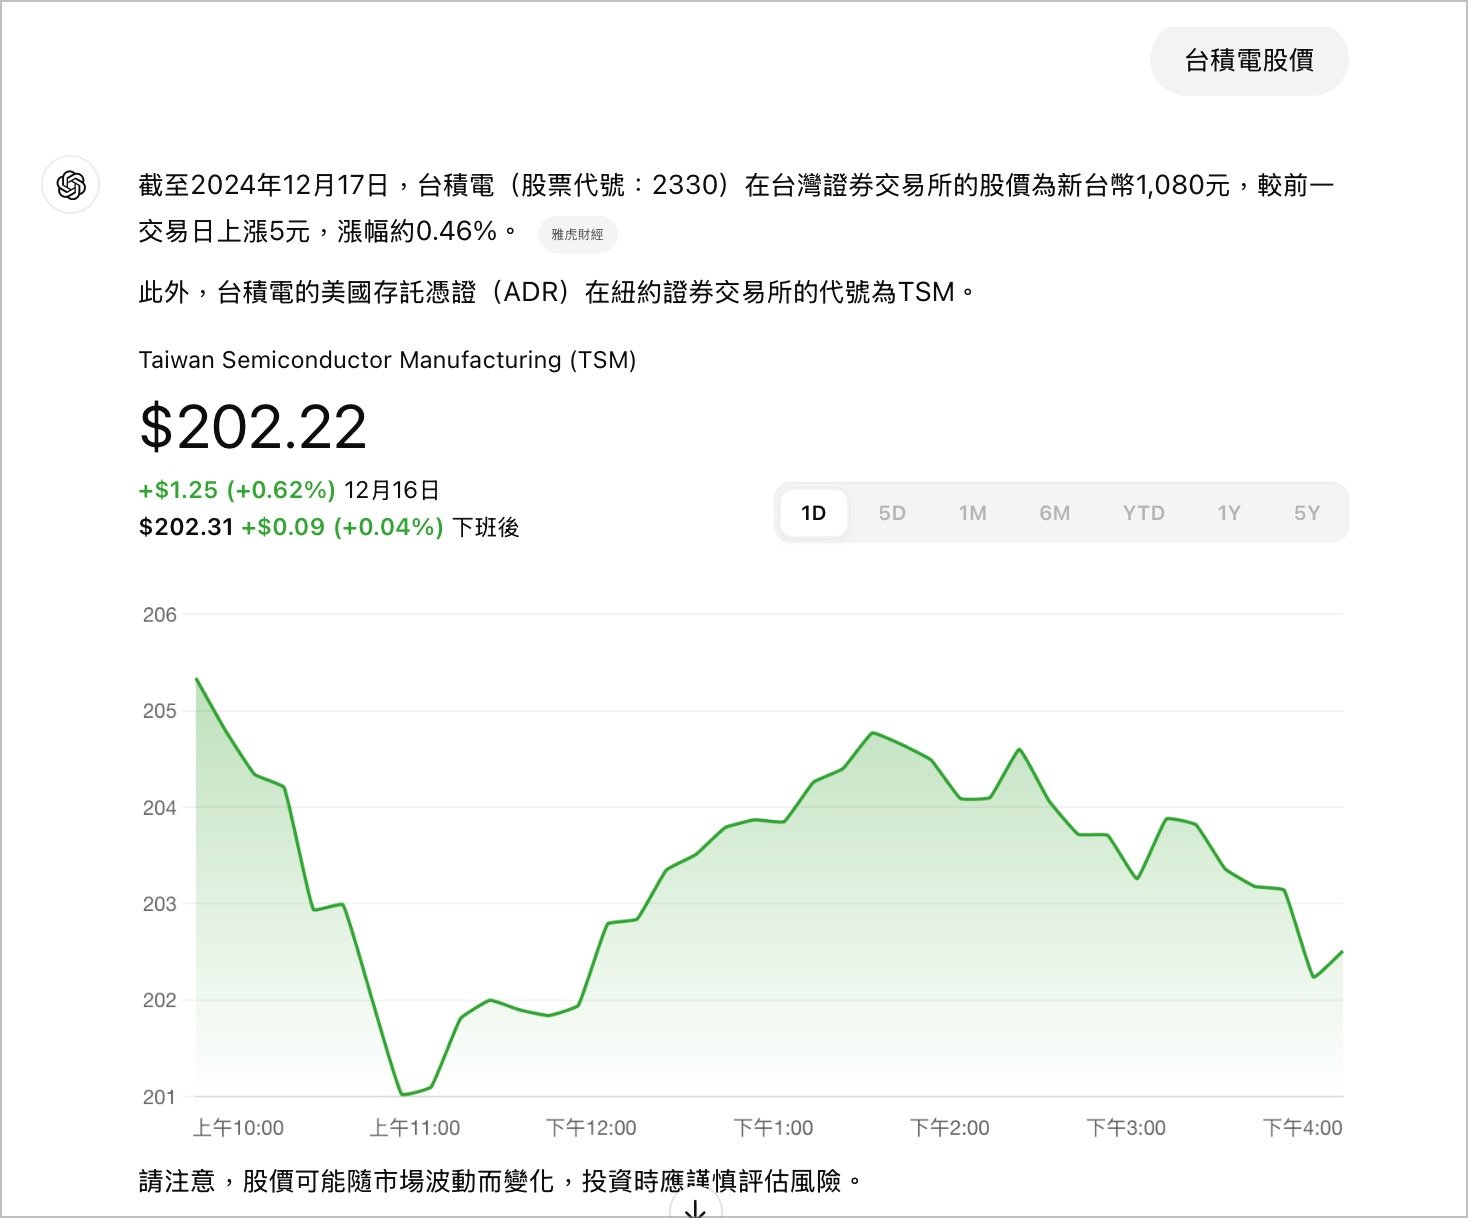Select the 1D chart range tab
This screenshot has height=1218, width=1468.
click(813, 513)
